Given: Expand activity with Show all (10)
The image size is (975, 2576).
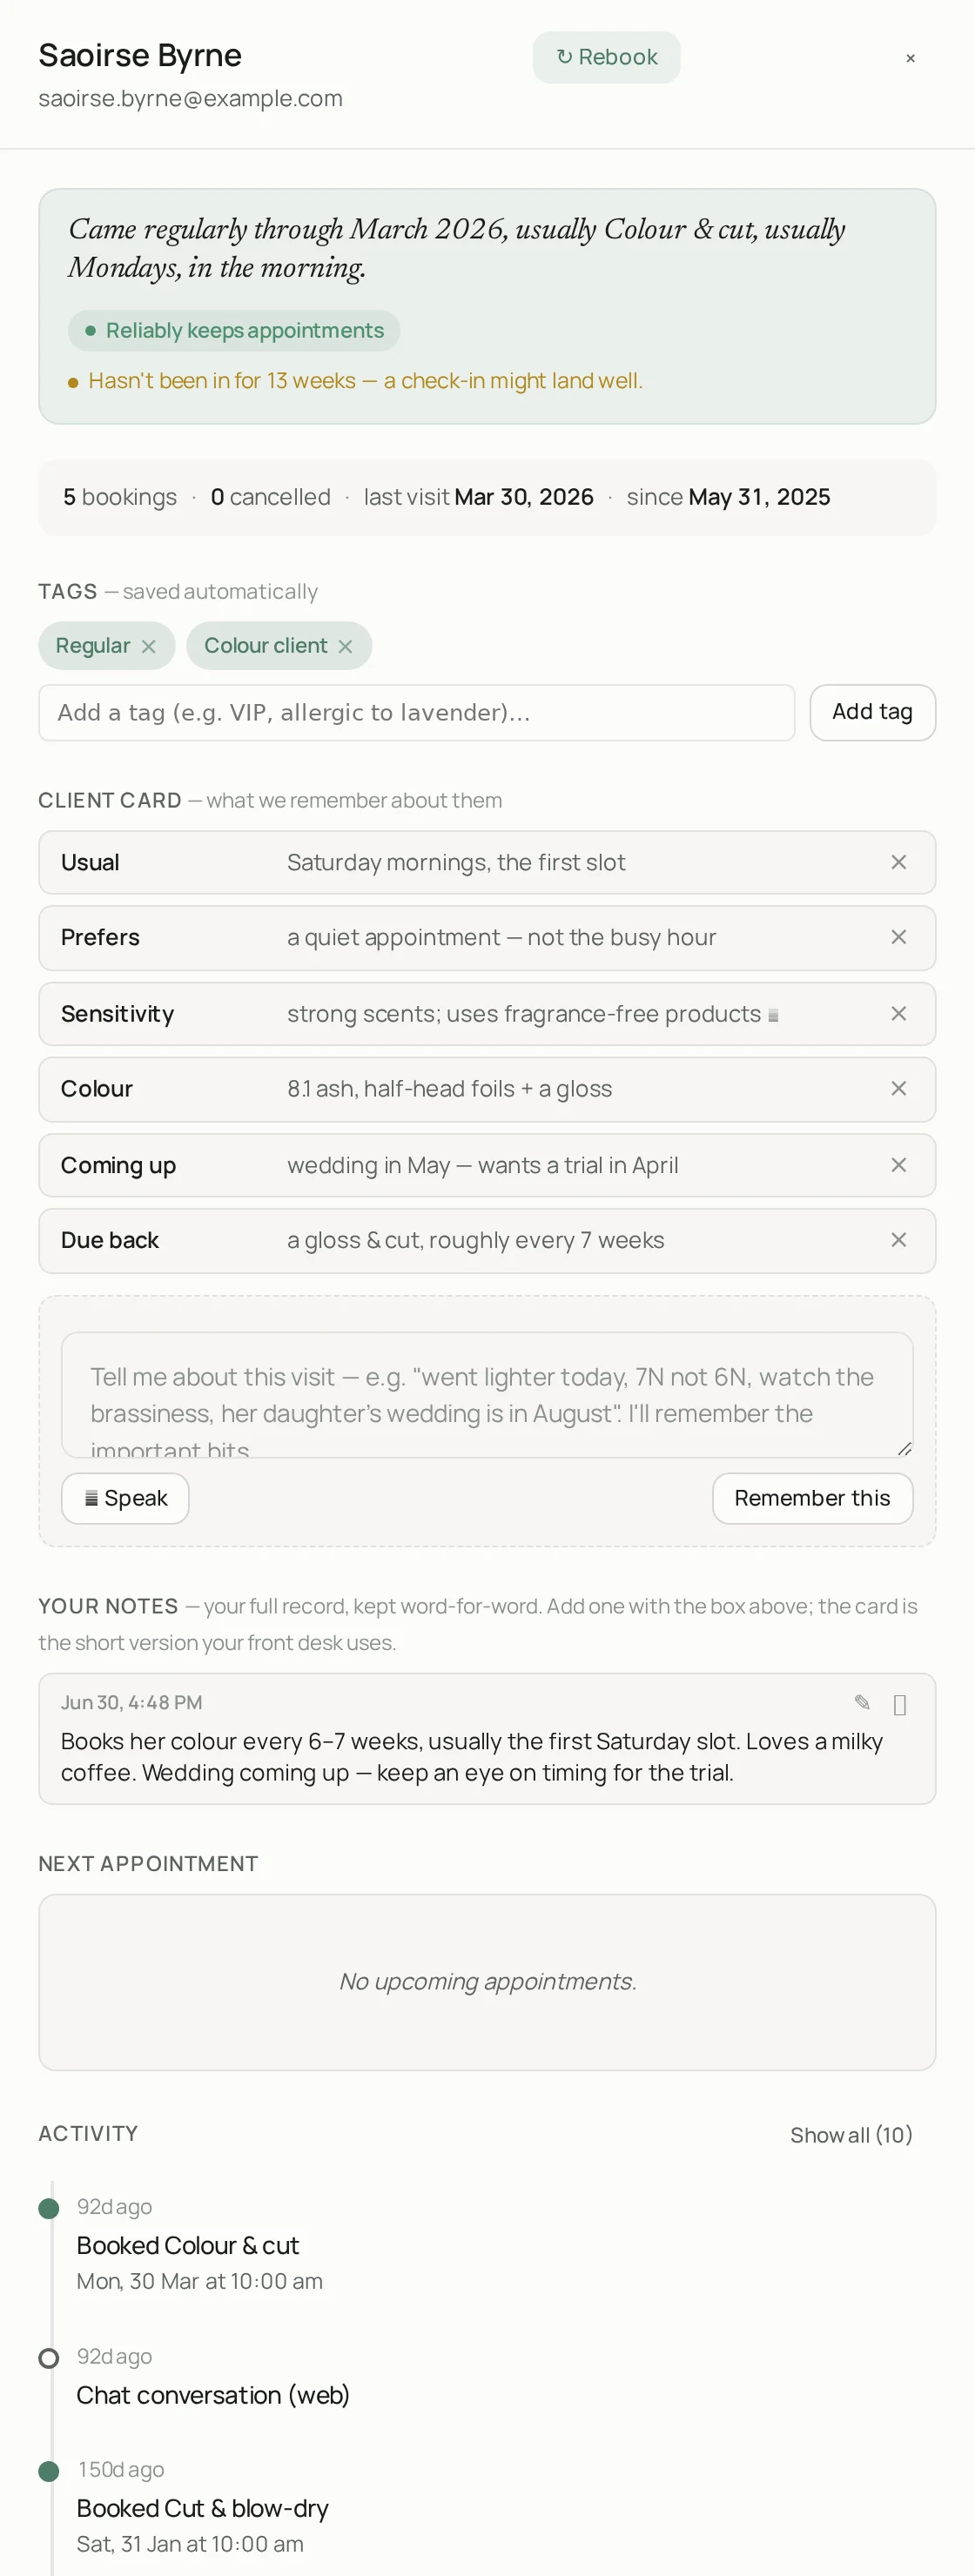Looking at the screenshot, I should 851,2135.
